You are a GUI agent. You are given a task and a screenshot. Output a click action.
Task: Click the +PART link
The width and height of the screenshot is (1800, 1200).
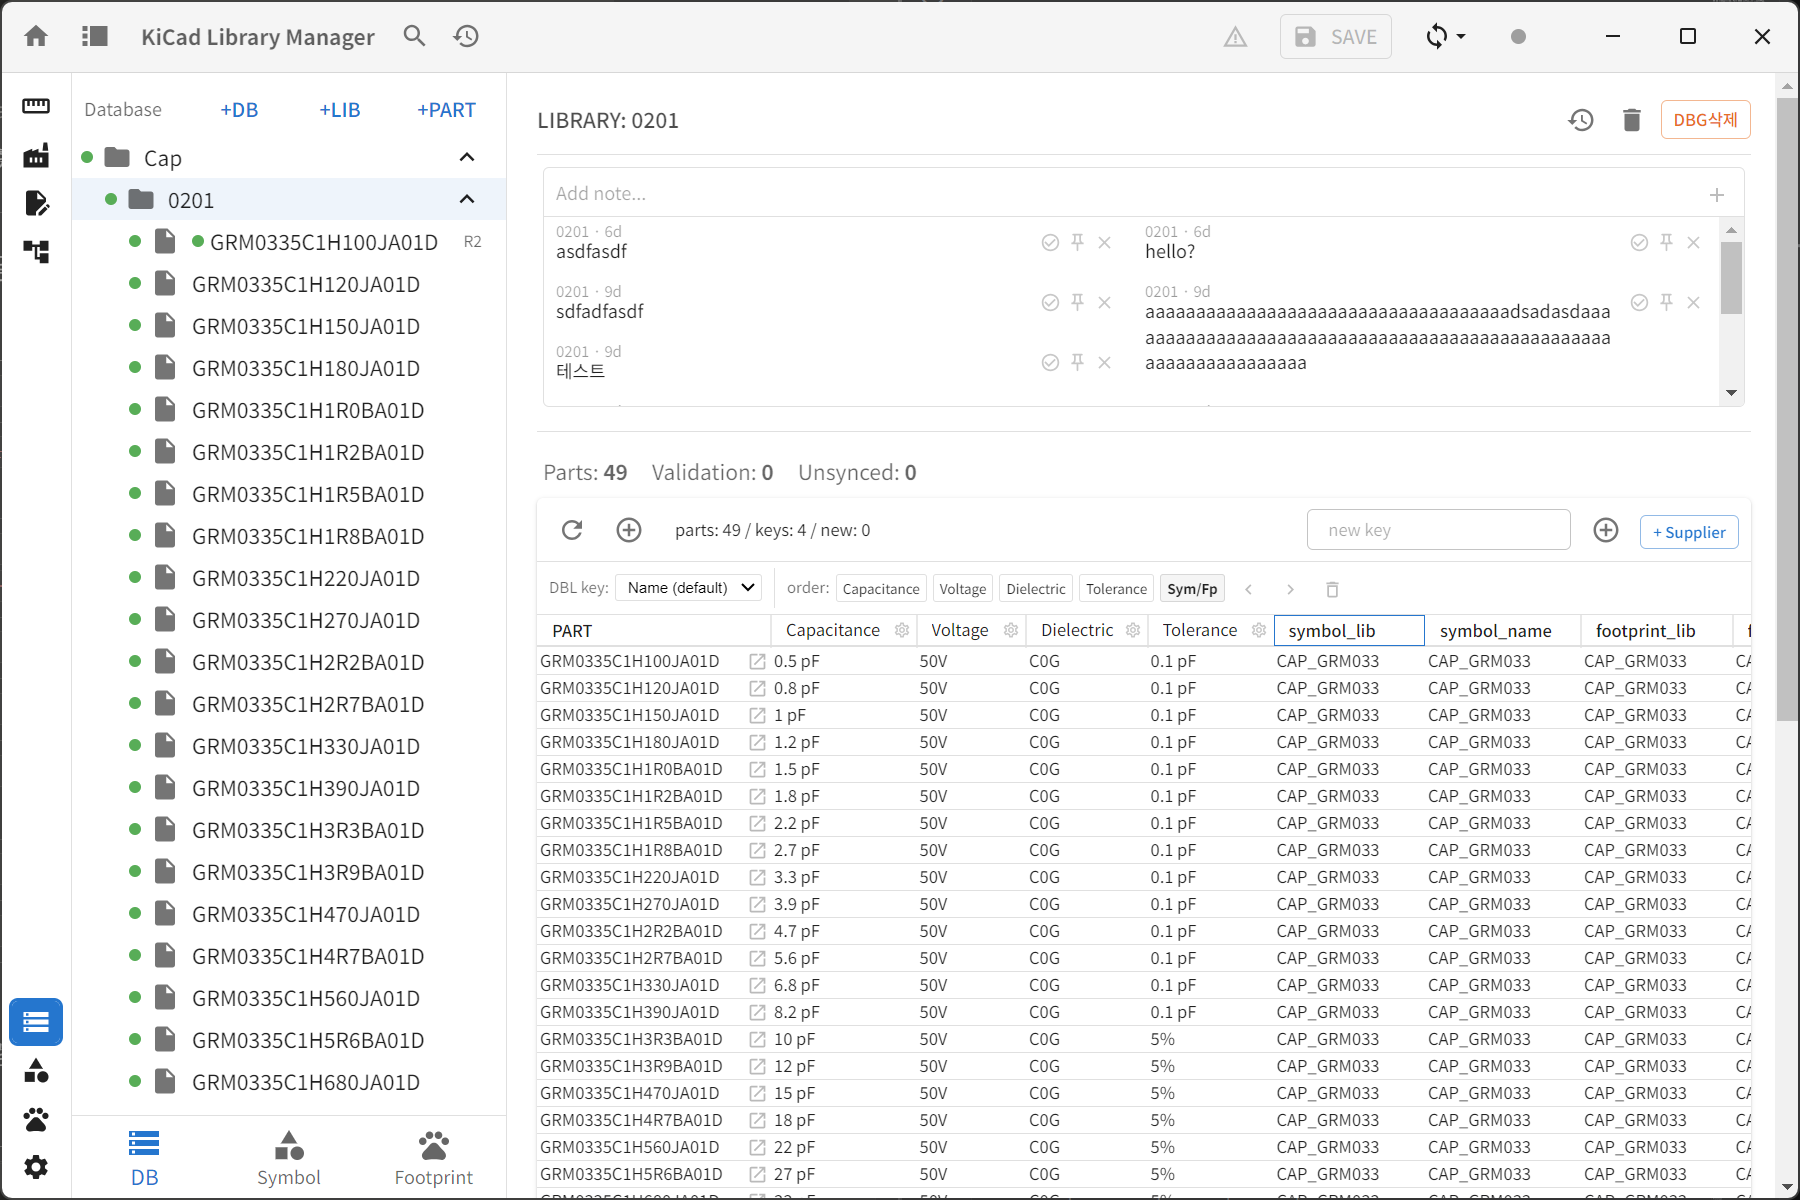(x=446, y=110)
